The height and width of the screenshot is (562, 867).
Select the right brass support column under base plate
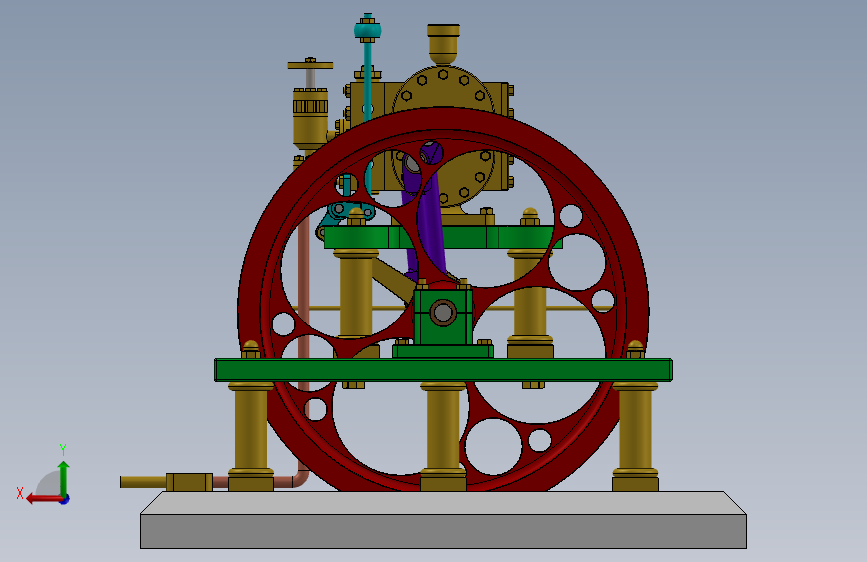(635, 436)
